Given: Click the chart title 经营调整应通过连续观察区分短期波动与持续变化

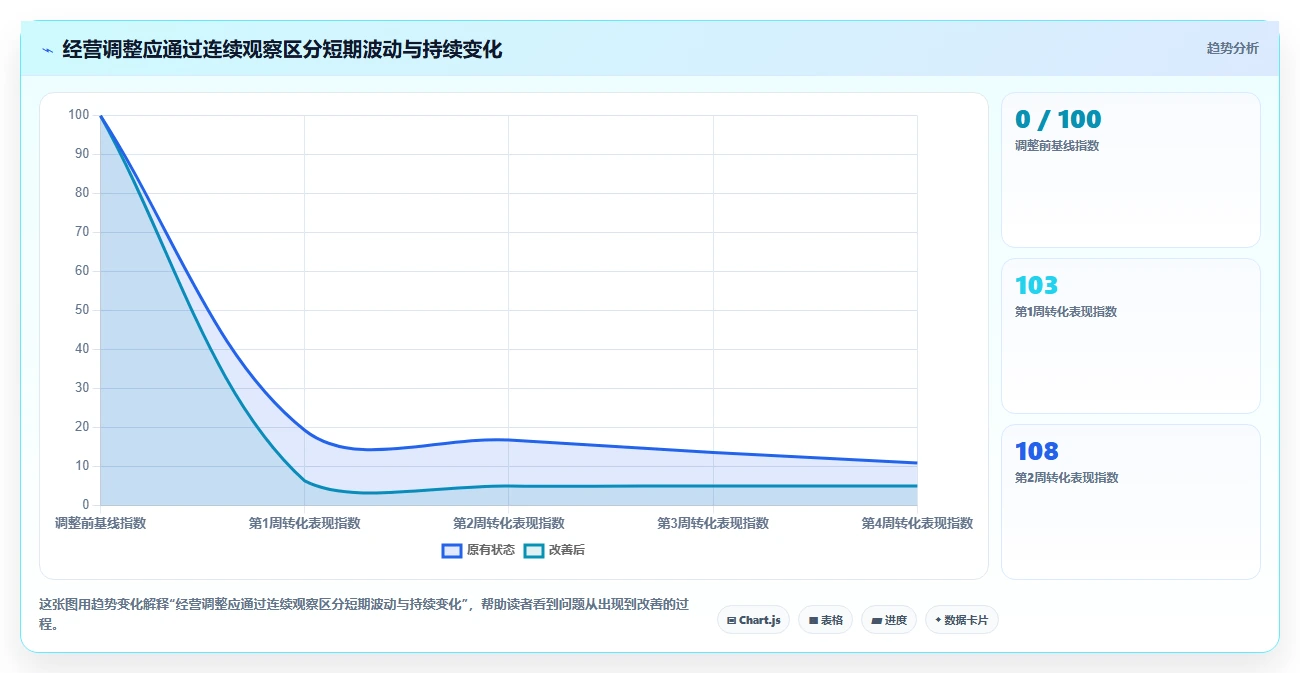Looking at the screenshot, I should 282,49.
